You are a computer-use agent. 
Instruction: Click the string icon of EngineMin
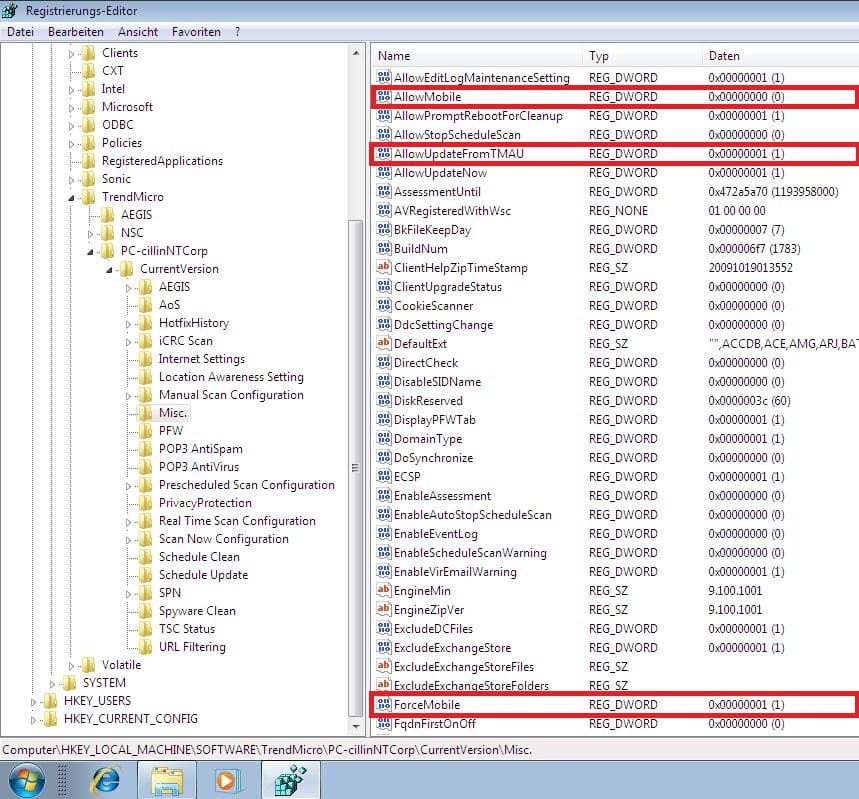coord(384,590)
